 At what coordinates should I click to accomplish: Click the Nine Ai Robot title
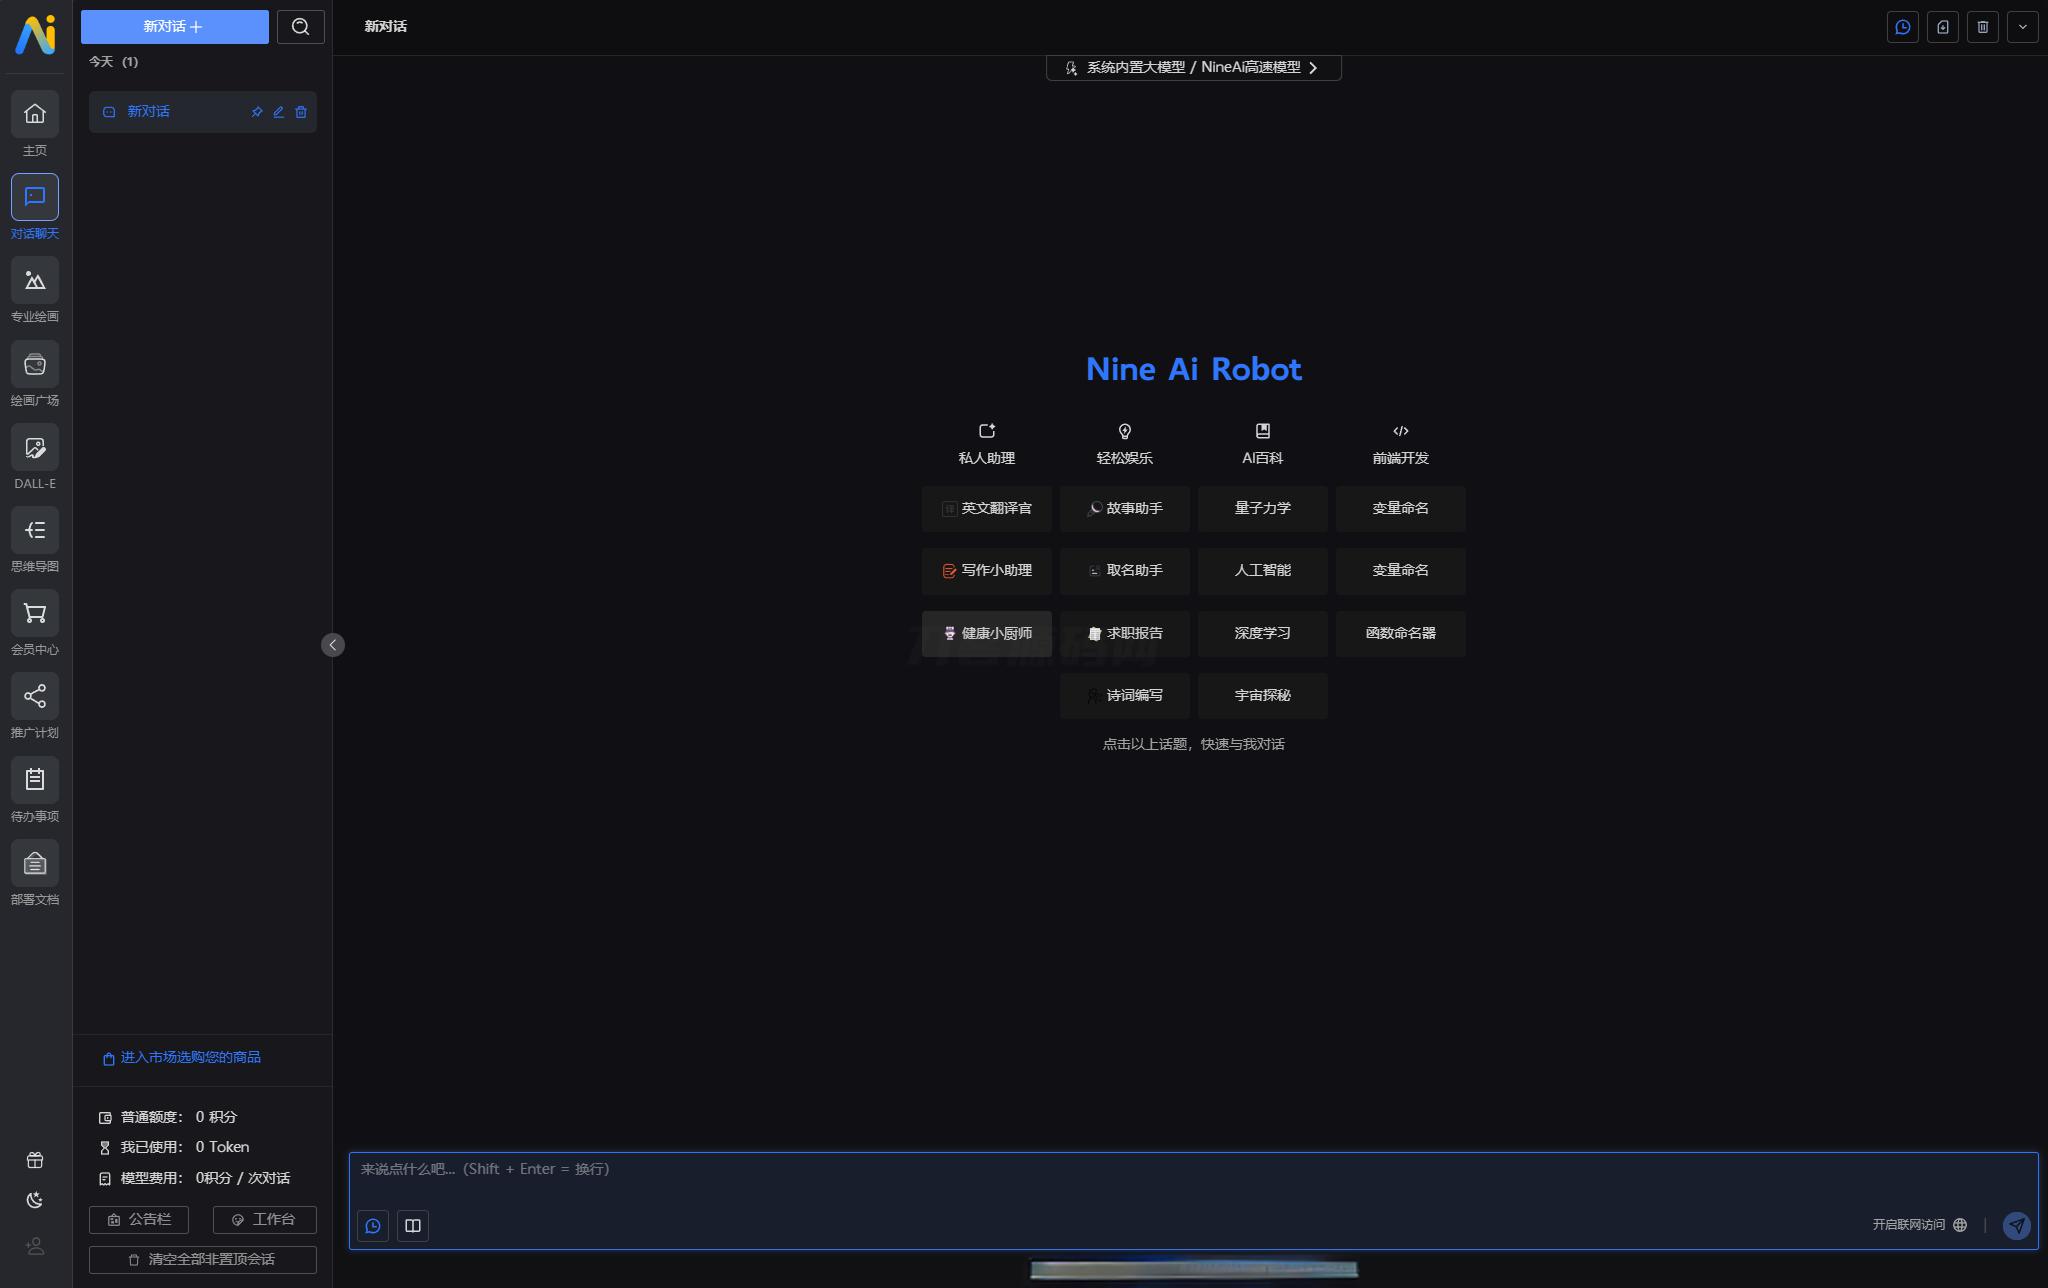(1194, 369)
